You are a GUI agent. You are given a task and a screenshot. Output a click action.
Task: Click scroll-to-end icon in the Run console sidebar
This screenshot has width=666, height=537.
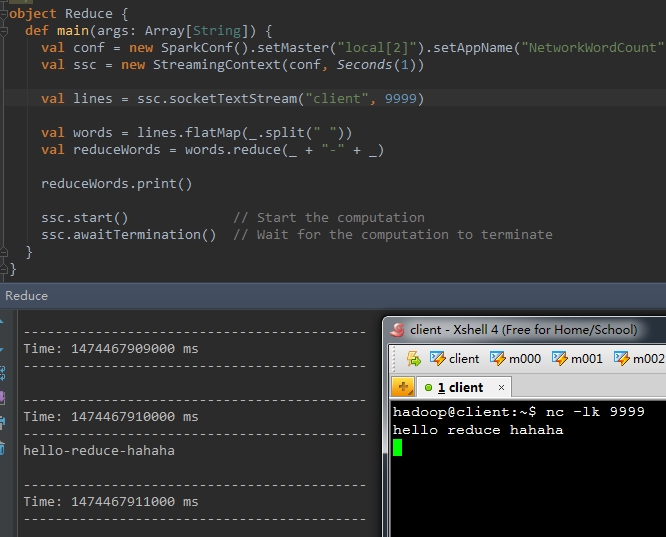tap(3, 398)
